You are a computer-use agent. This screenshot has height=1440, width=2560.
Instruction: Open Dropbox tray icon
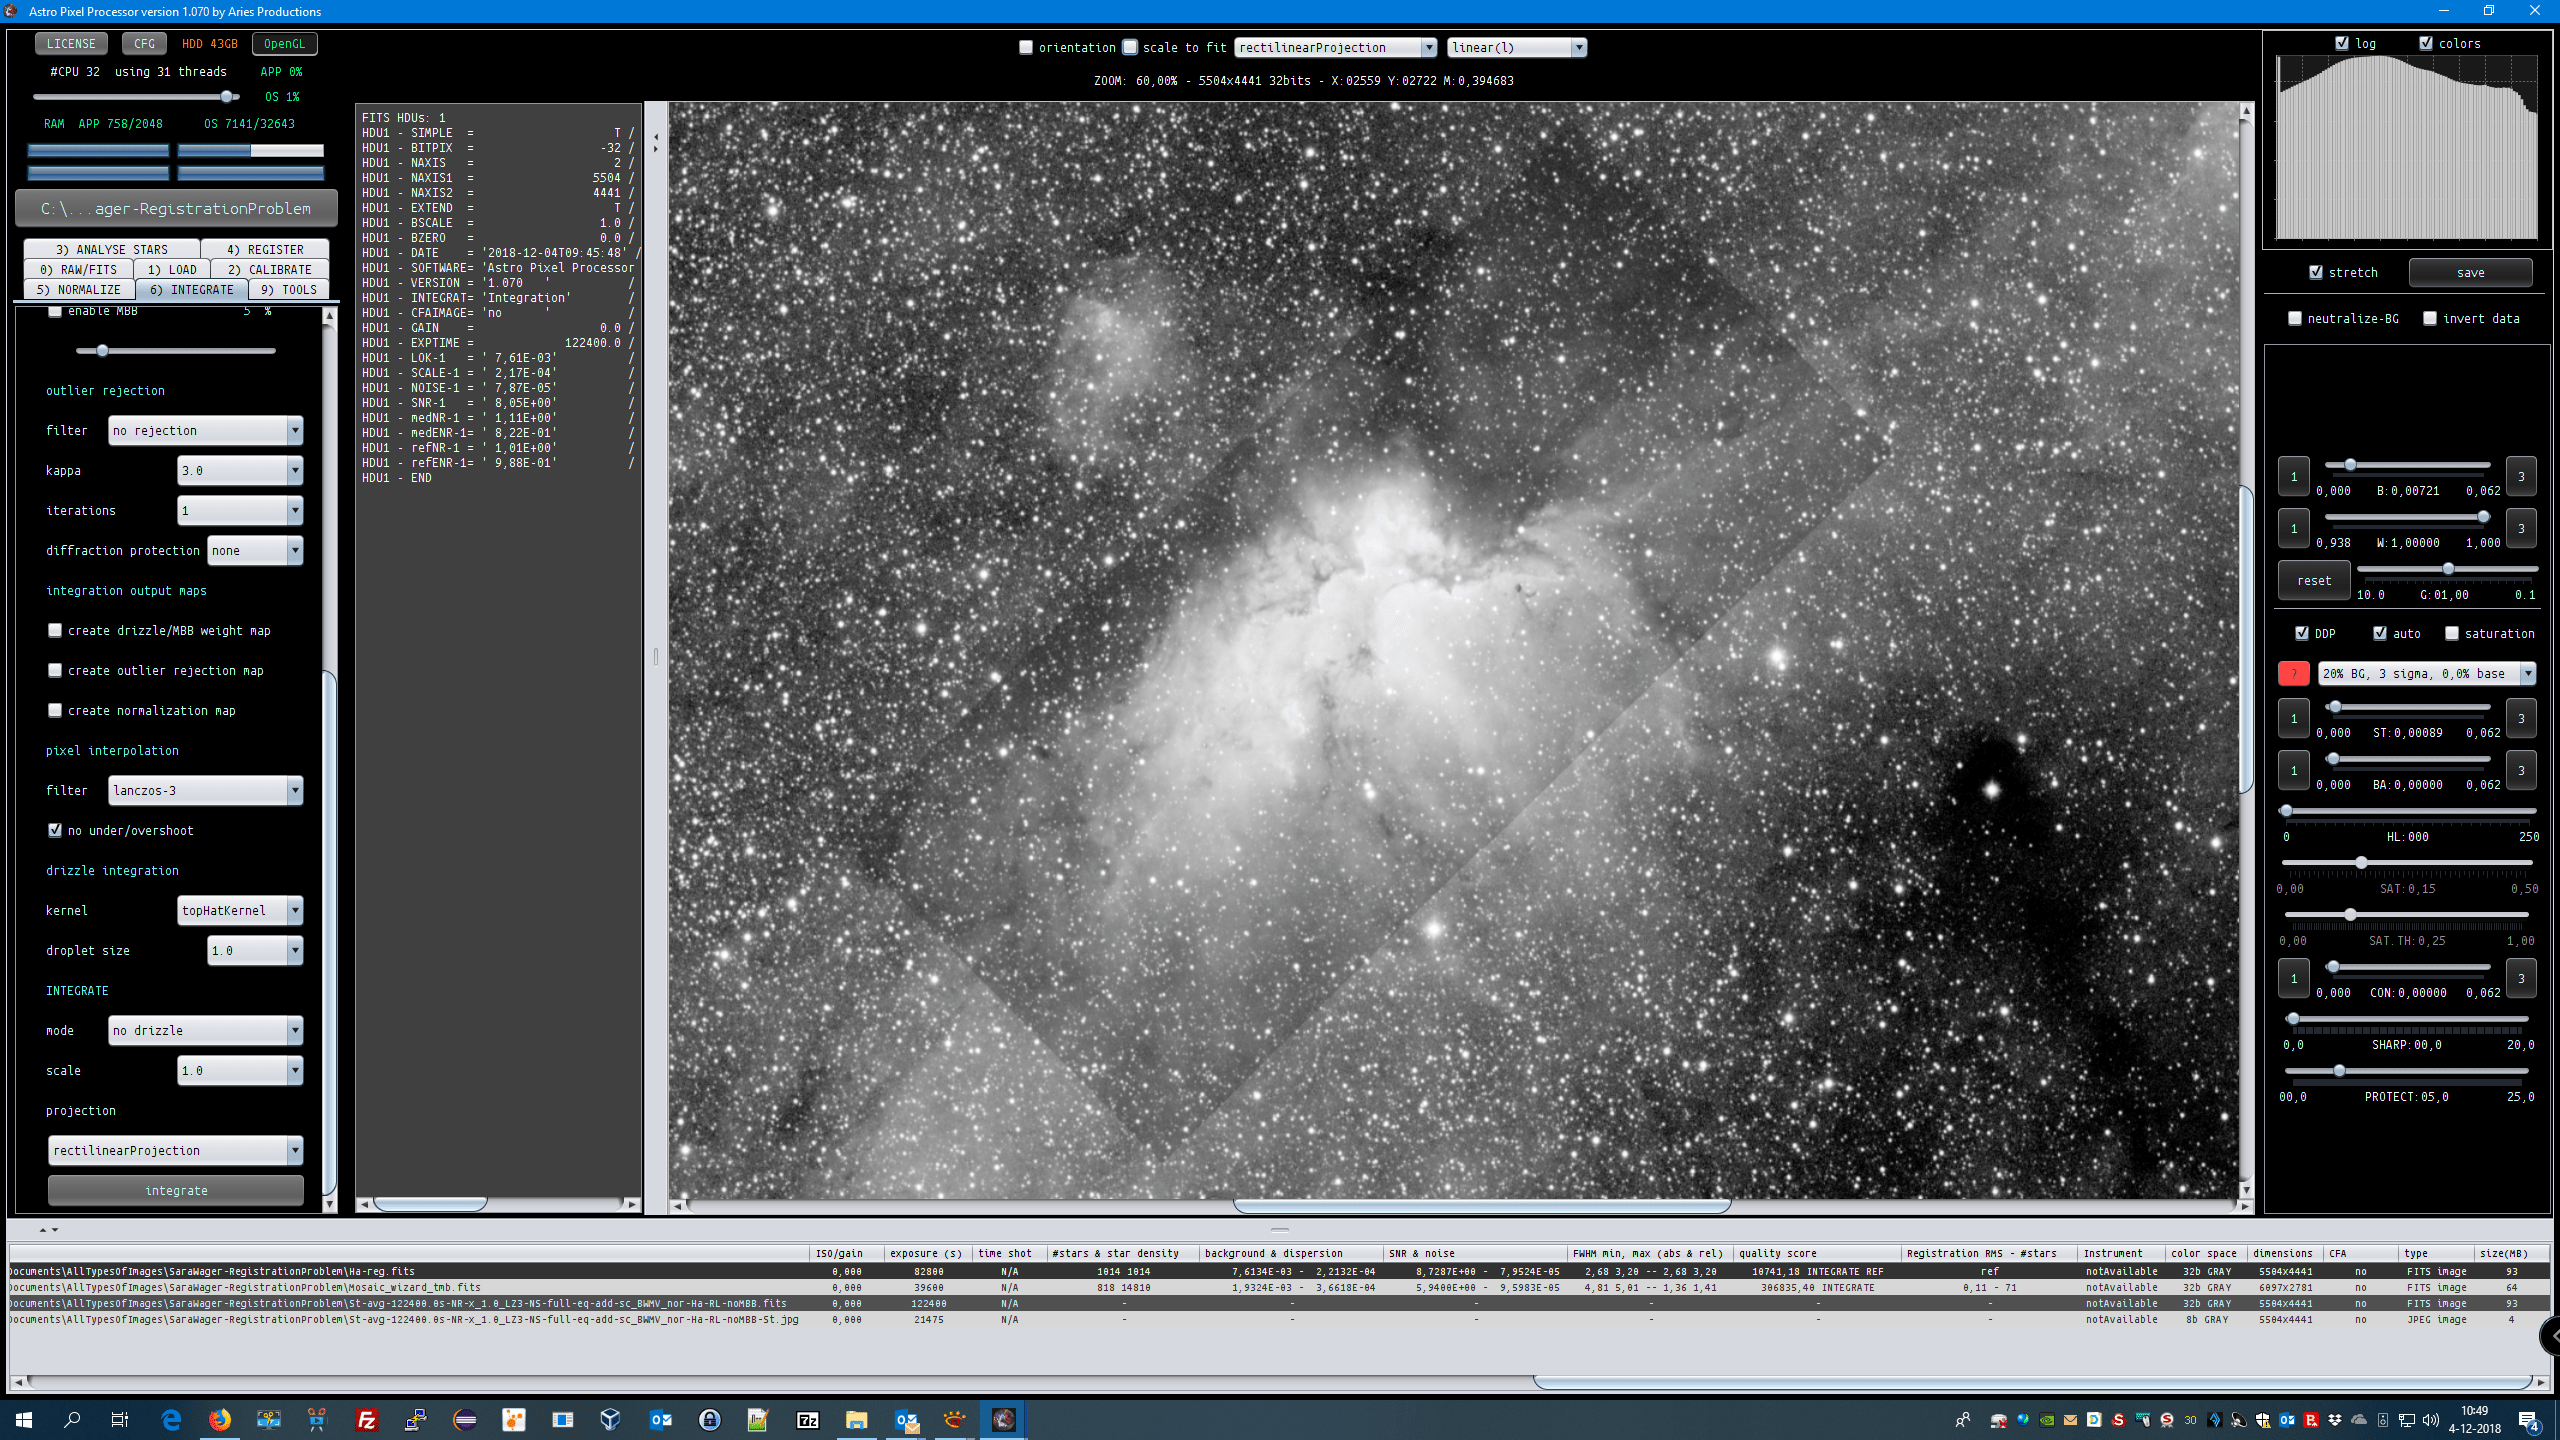pos(2335,1420)
